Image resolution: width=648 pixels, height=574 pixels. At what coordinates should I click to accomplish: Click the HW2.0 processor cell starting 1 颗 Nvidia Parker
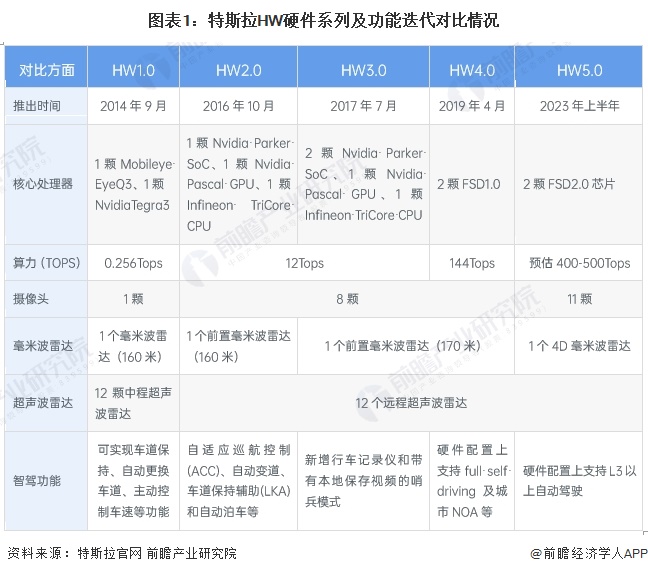point(238,184)
